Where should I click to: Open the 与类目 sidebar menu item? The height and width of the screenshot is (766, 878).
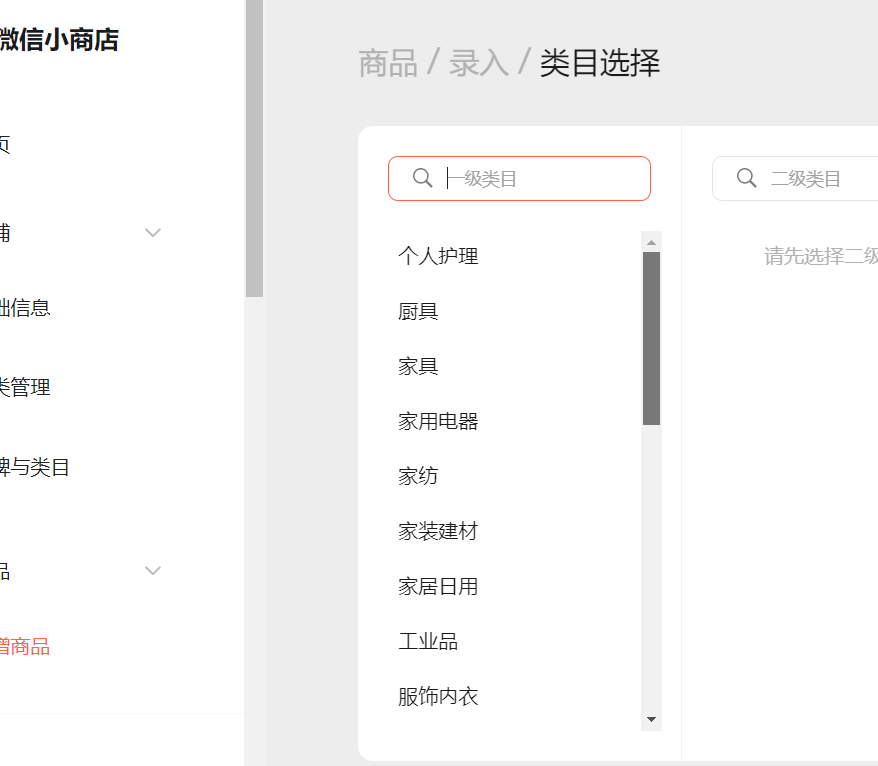[35, 467]
